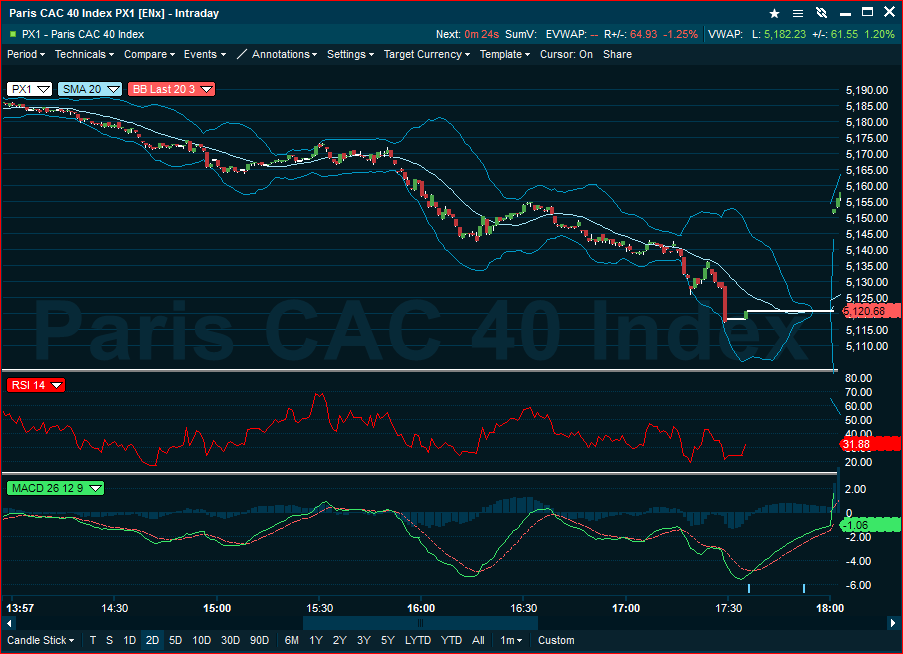Open the Compare menu
Image resolution: width=903 pixels, height=654 pixels.
[149, 54]
